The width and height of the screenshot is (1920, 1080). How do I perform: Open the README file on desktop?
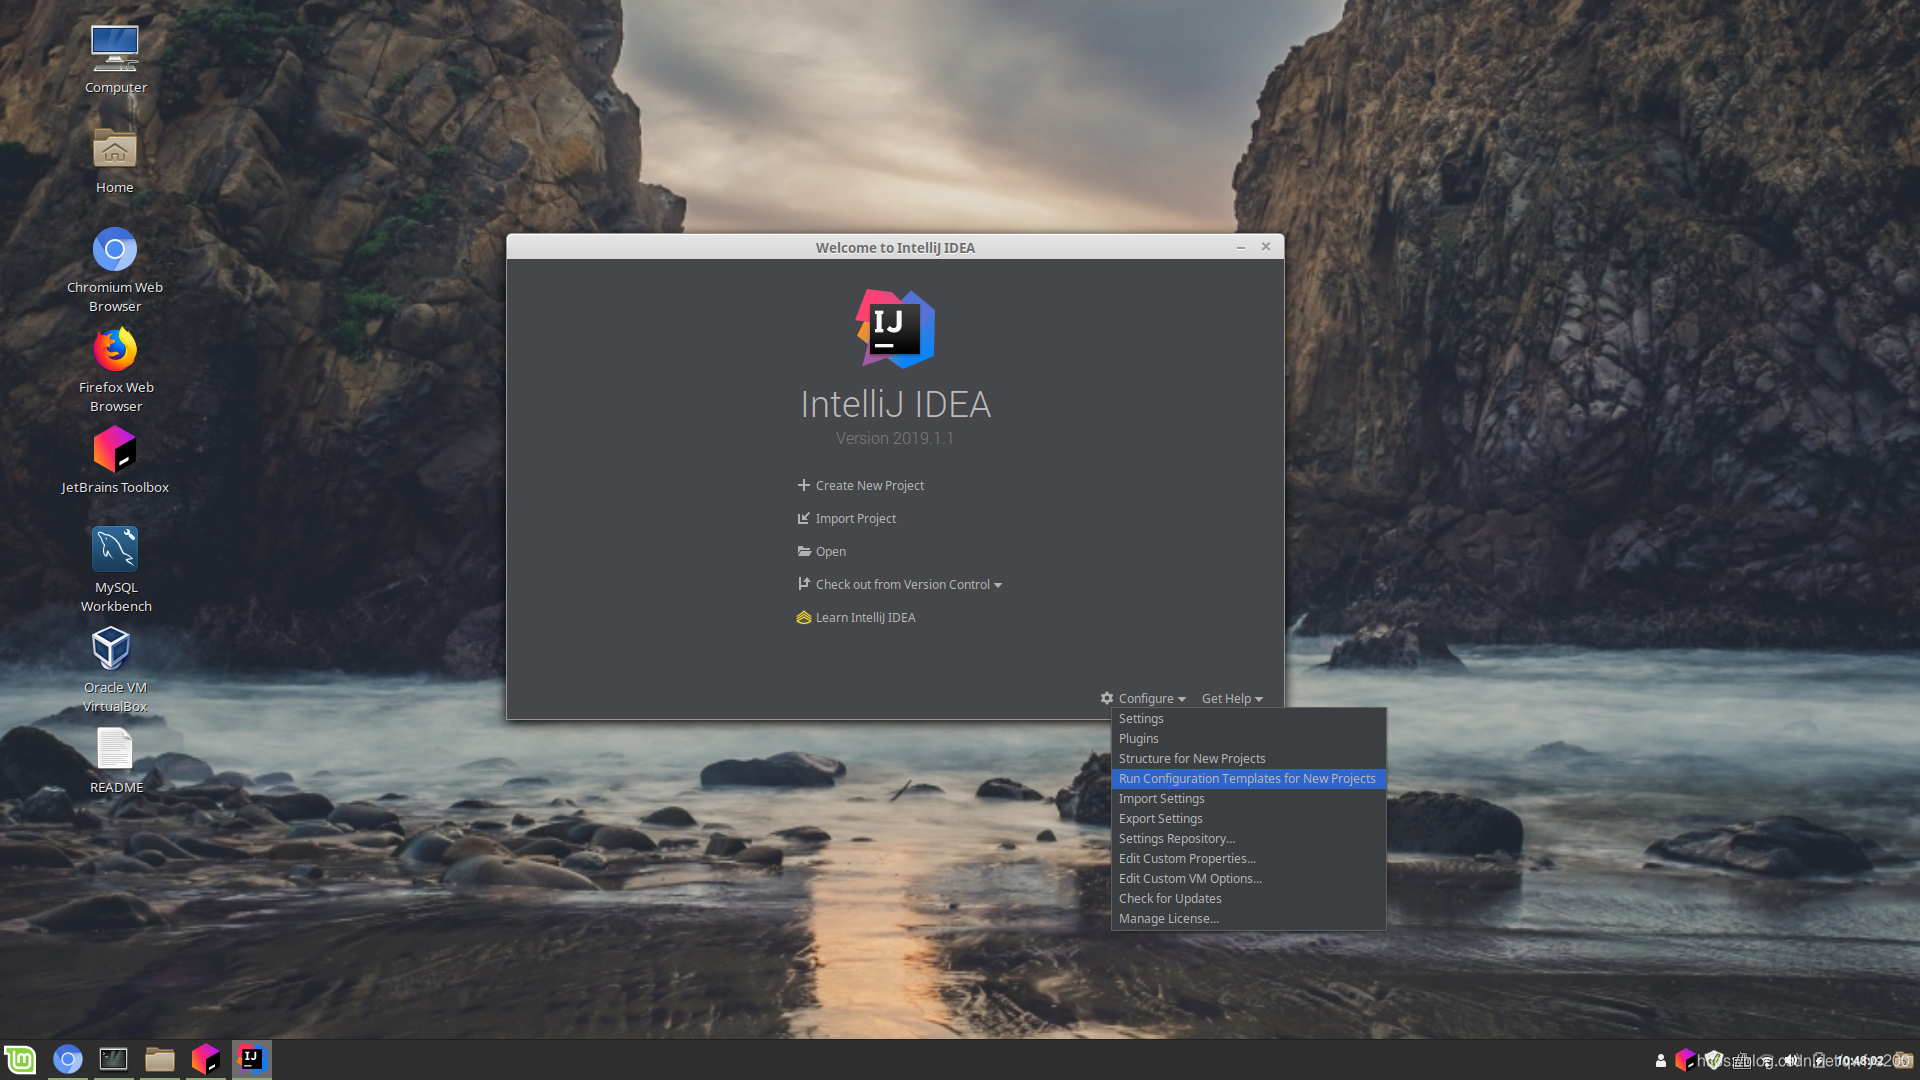click(x=115, y=760)
